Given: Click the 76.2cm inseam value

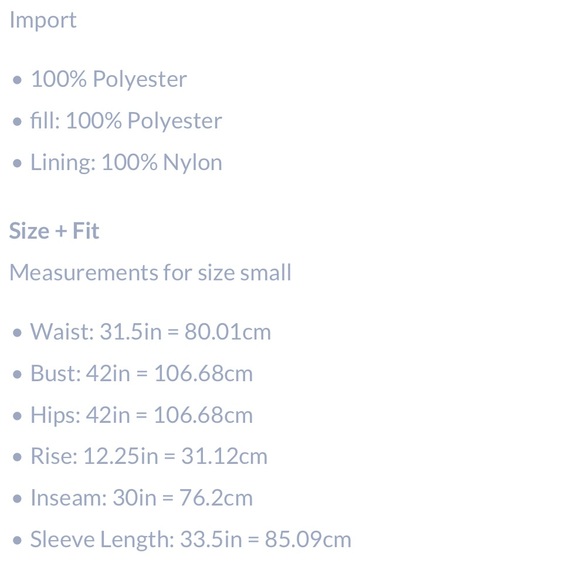Looking at the screenshot, I should [x=216, y=498].
